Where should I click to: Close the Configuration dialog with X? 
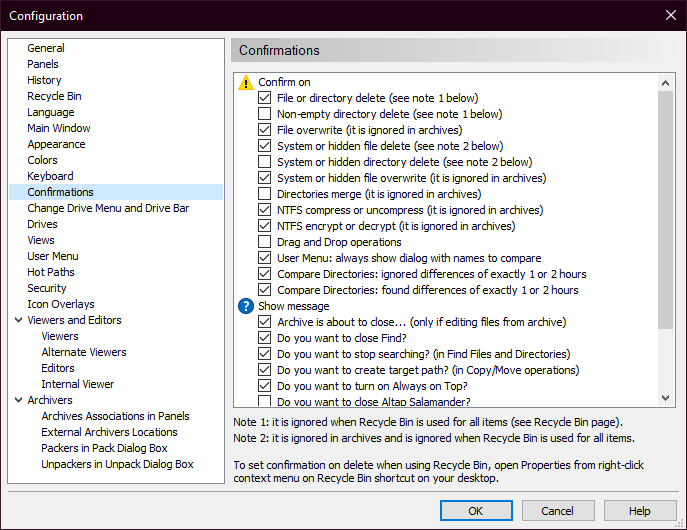pyautogui.click(x=669, y=15)
